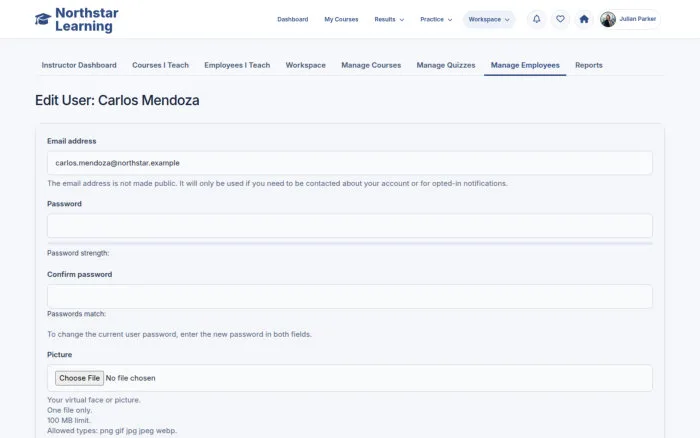The image size is (700, 438).
Task: Open the Manage Quizzes tab
Action: pos(446,65)
